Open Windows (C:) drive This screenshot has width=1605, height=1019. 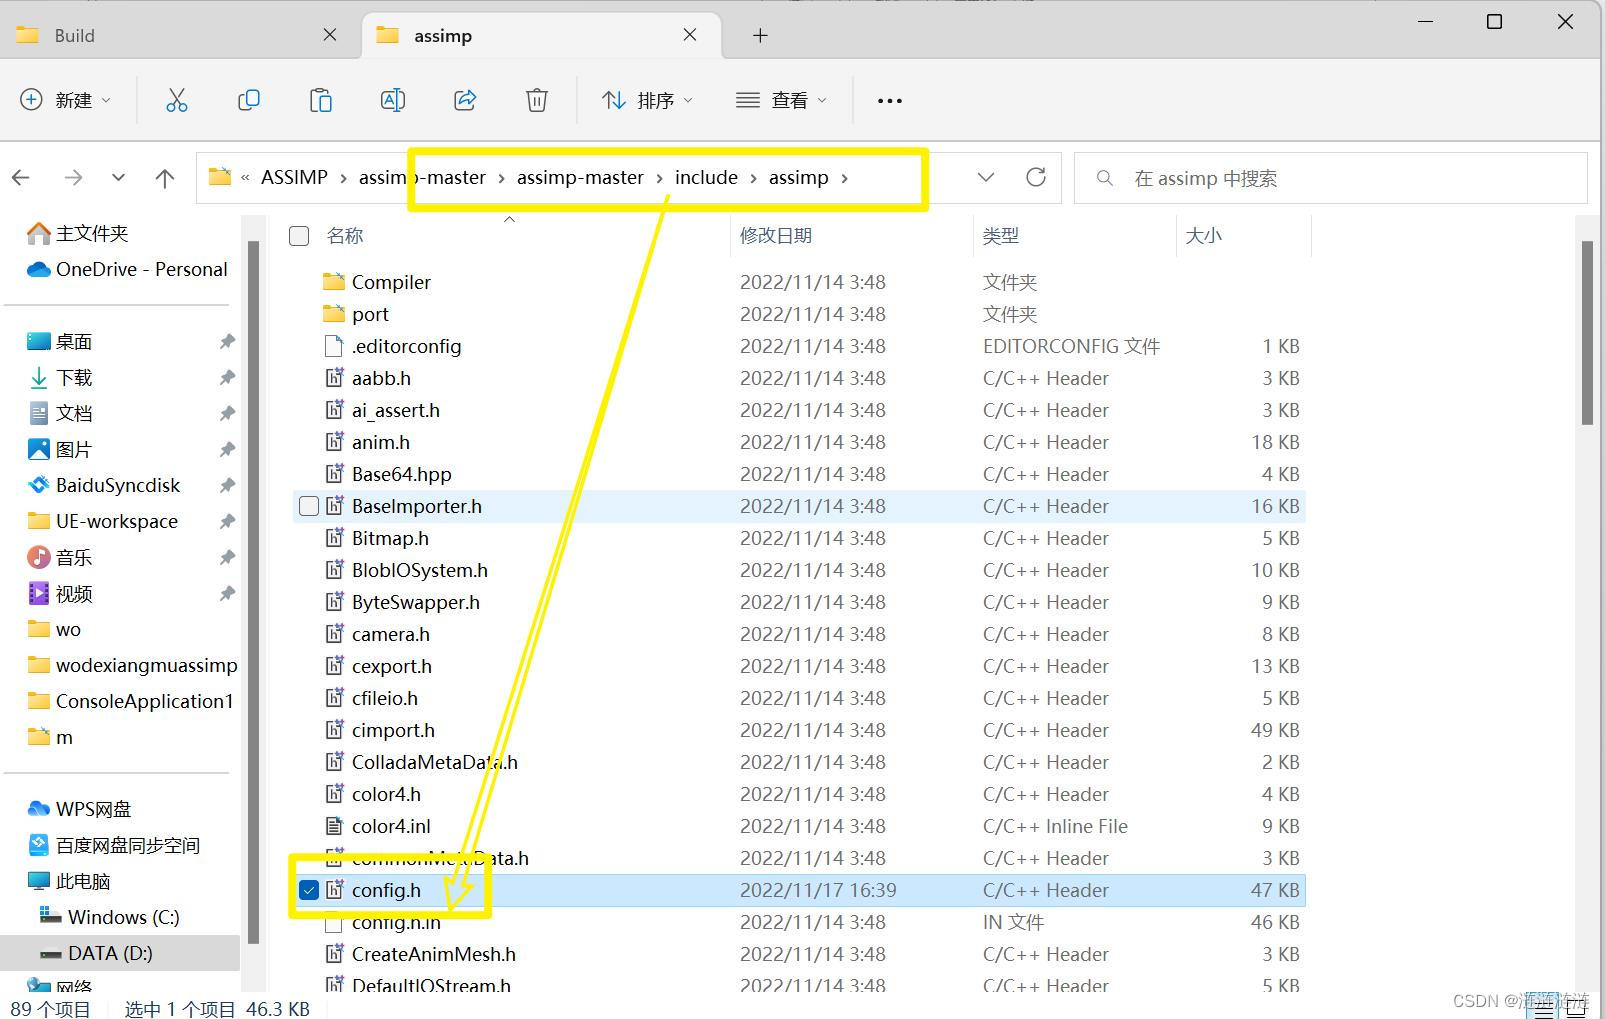click(x=109, y=917)
